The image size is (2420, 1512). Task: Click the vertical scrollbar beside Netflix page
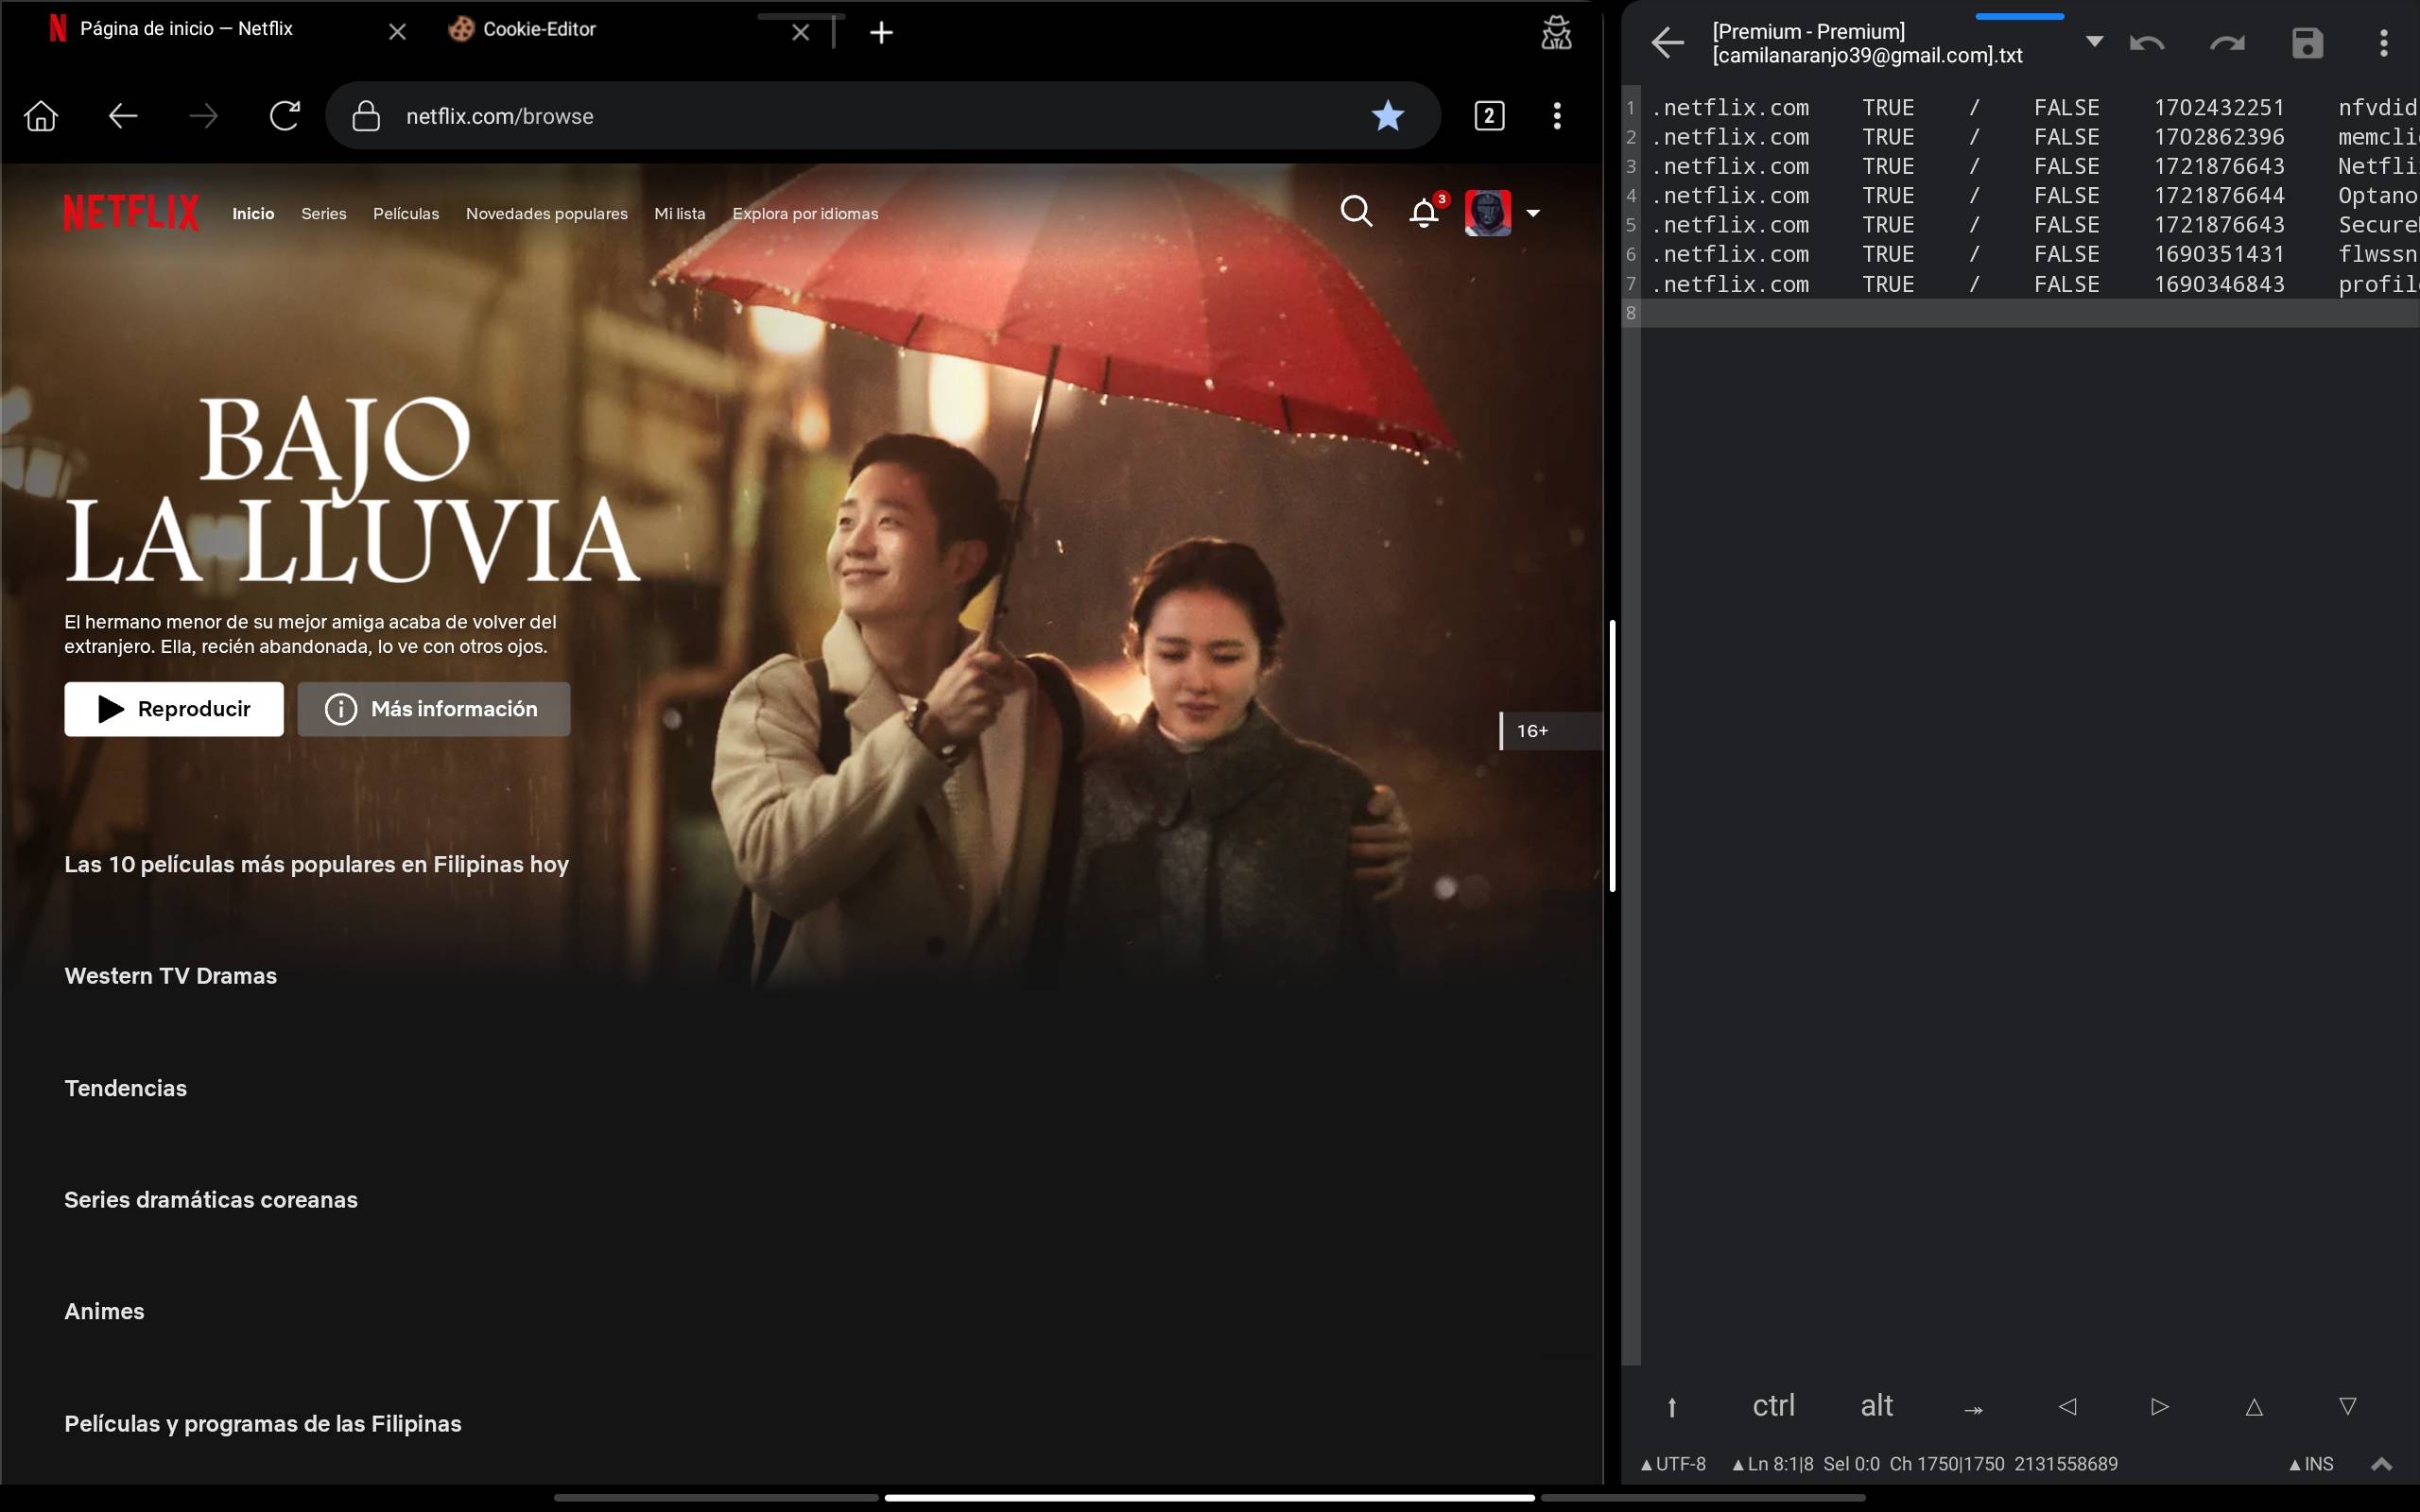coord(1612,755)
